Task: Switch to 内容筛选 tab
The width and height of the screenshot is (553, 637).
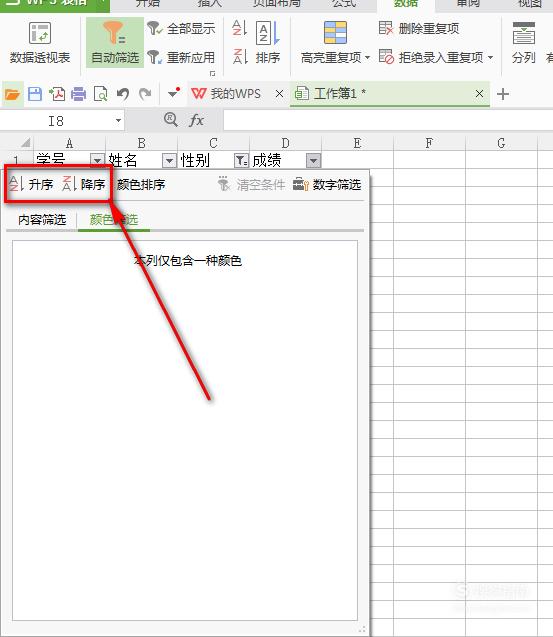Action: (42, 220)
